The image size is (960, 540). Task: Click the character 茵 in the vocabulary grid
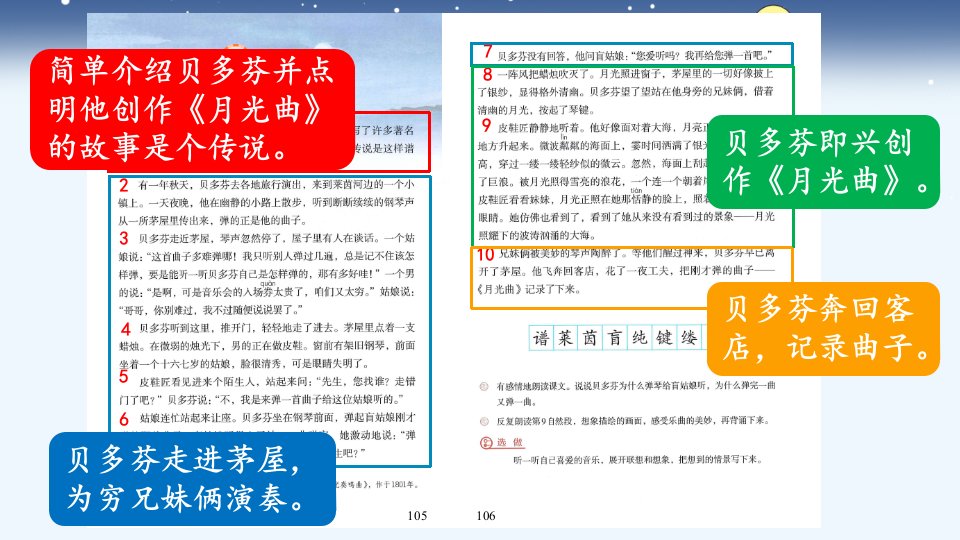(x=590, y=338)
